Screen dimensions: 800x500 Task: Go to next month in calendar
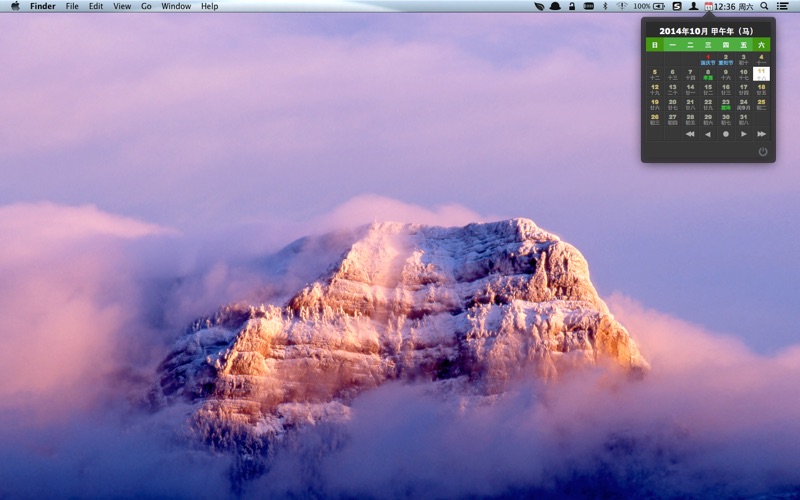pyautogui.click(x=743, y=134)
